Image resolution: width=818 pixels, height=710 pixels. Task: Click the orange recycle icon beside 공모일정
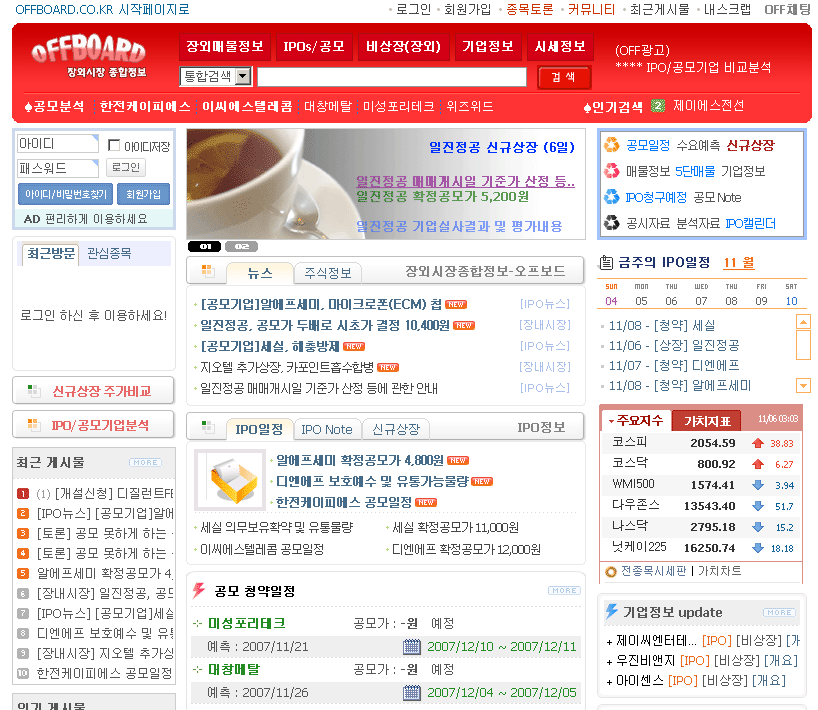click(x=611, y=145)
